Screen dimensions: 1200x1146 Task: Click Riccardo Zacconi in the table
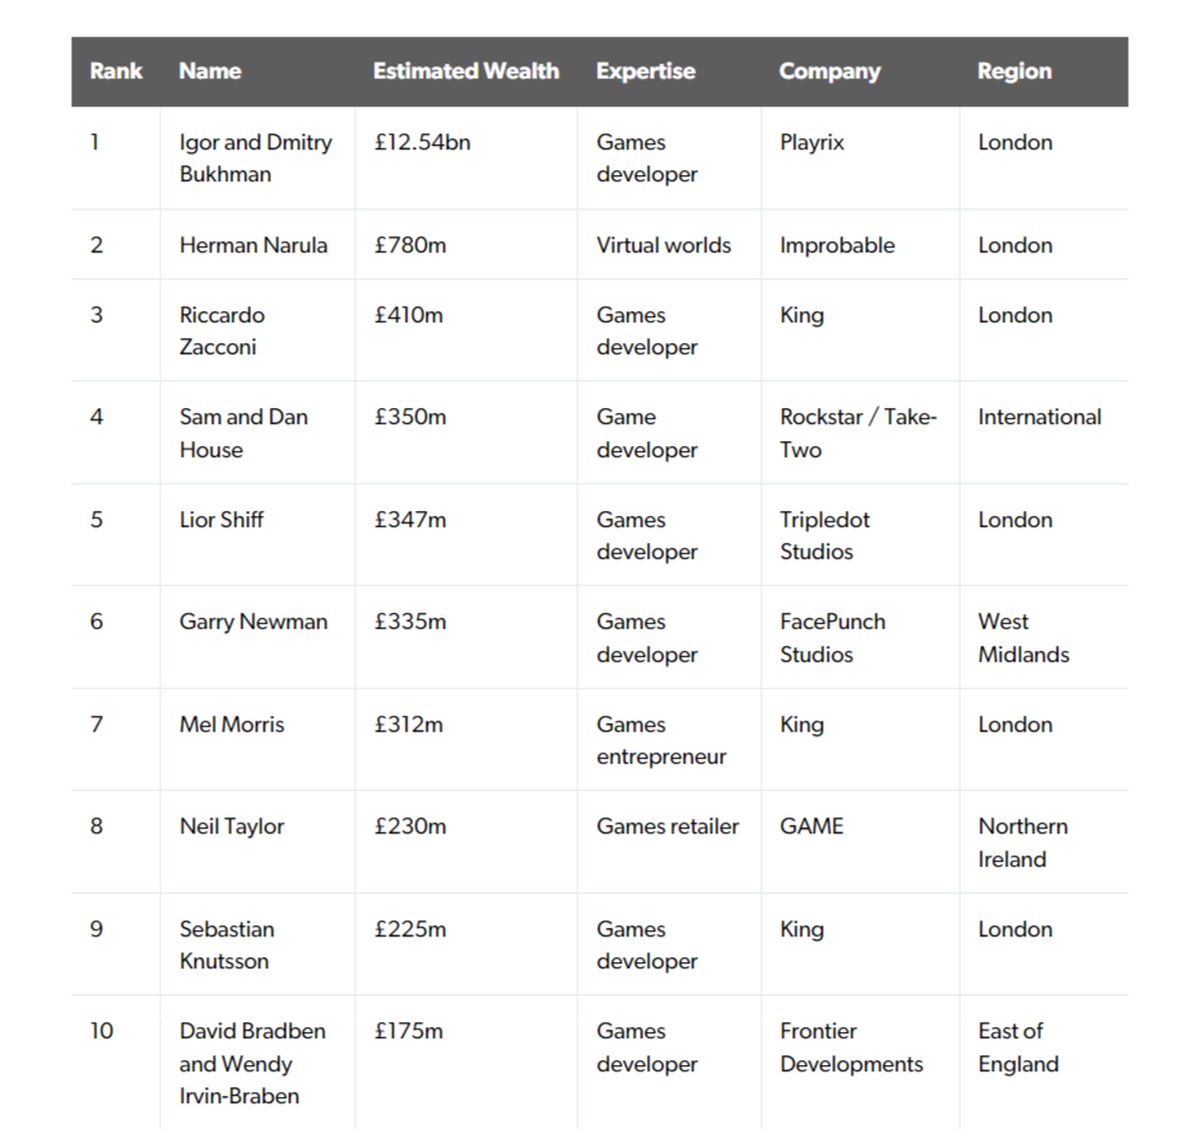click(222, 331)
